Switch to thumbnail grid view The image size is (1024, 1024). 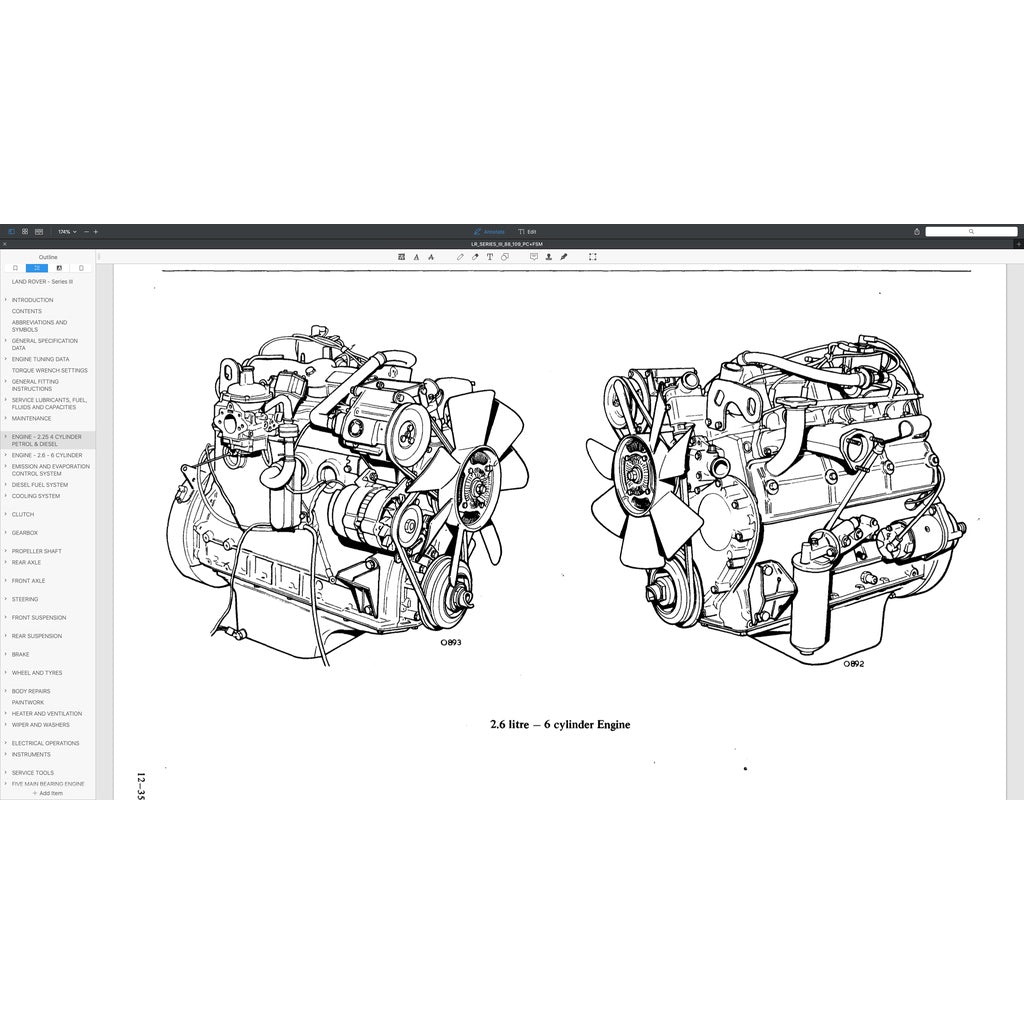tap(25, 231)
